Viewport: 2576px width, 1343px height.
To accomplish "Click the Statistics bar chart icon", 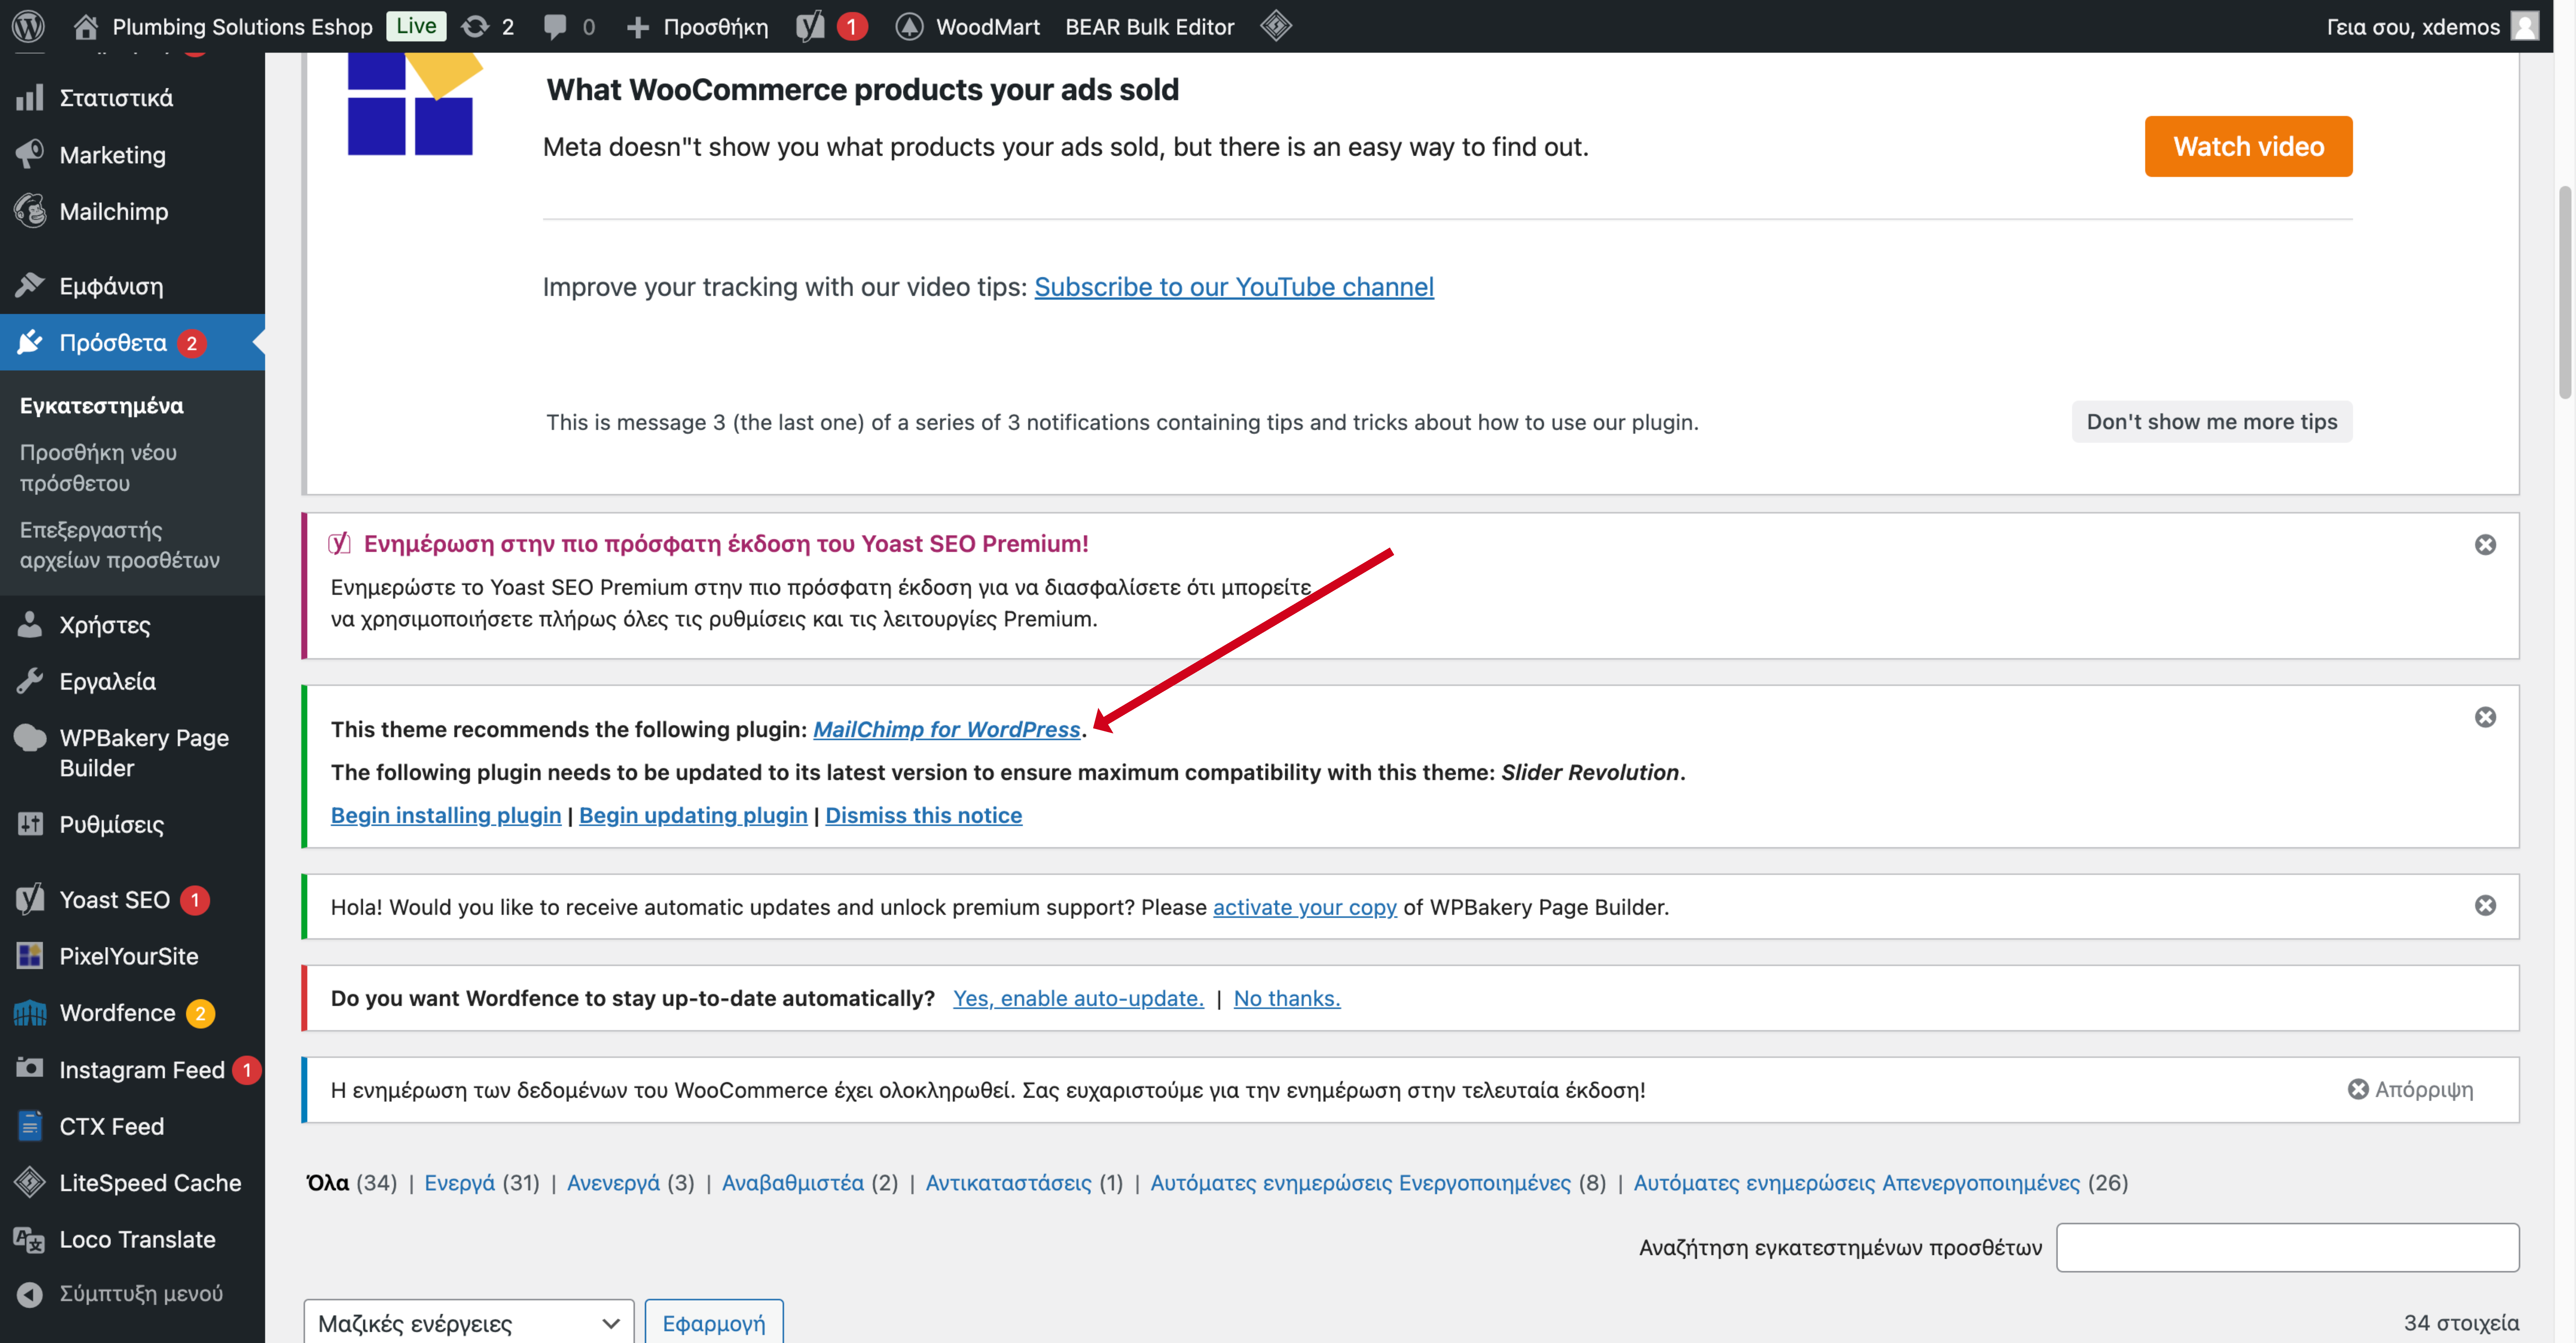I will point(30,98).
